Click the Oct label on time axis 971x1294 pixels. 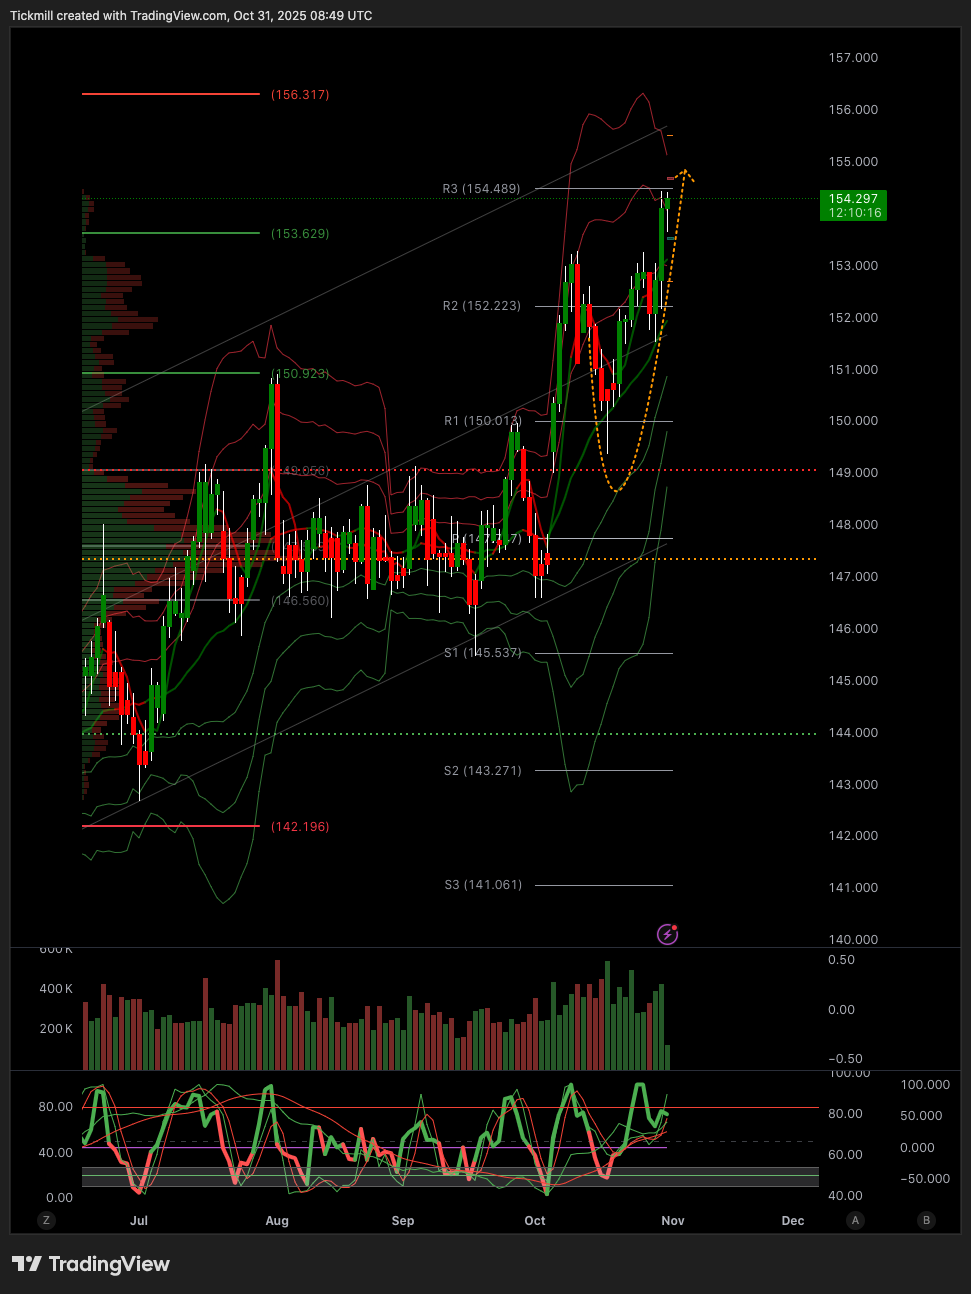[535, 1221]
